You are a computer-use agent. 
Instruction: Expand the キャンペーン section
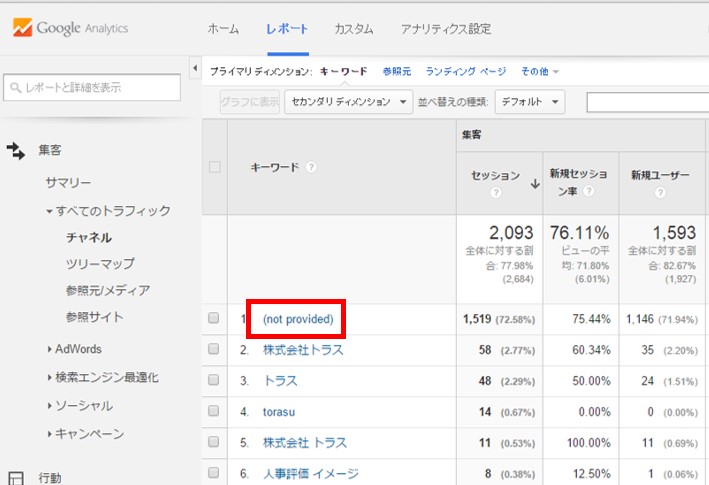49,434
